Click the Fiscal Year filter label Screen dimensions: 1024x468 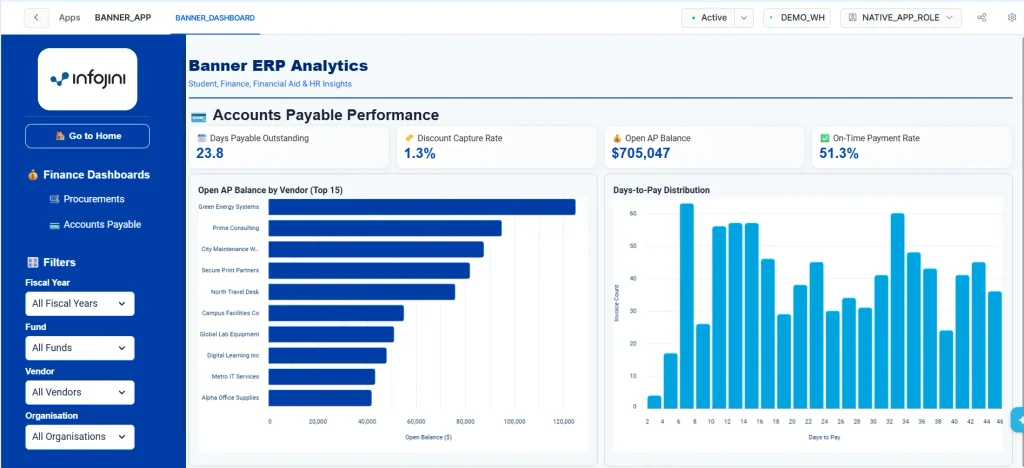(x=48, y=283)
